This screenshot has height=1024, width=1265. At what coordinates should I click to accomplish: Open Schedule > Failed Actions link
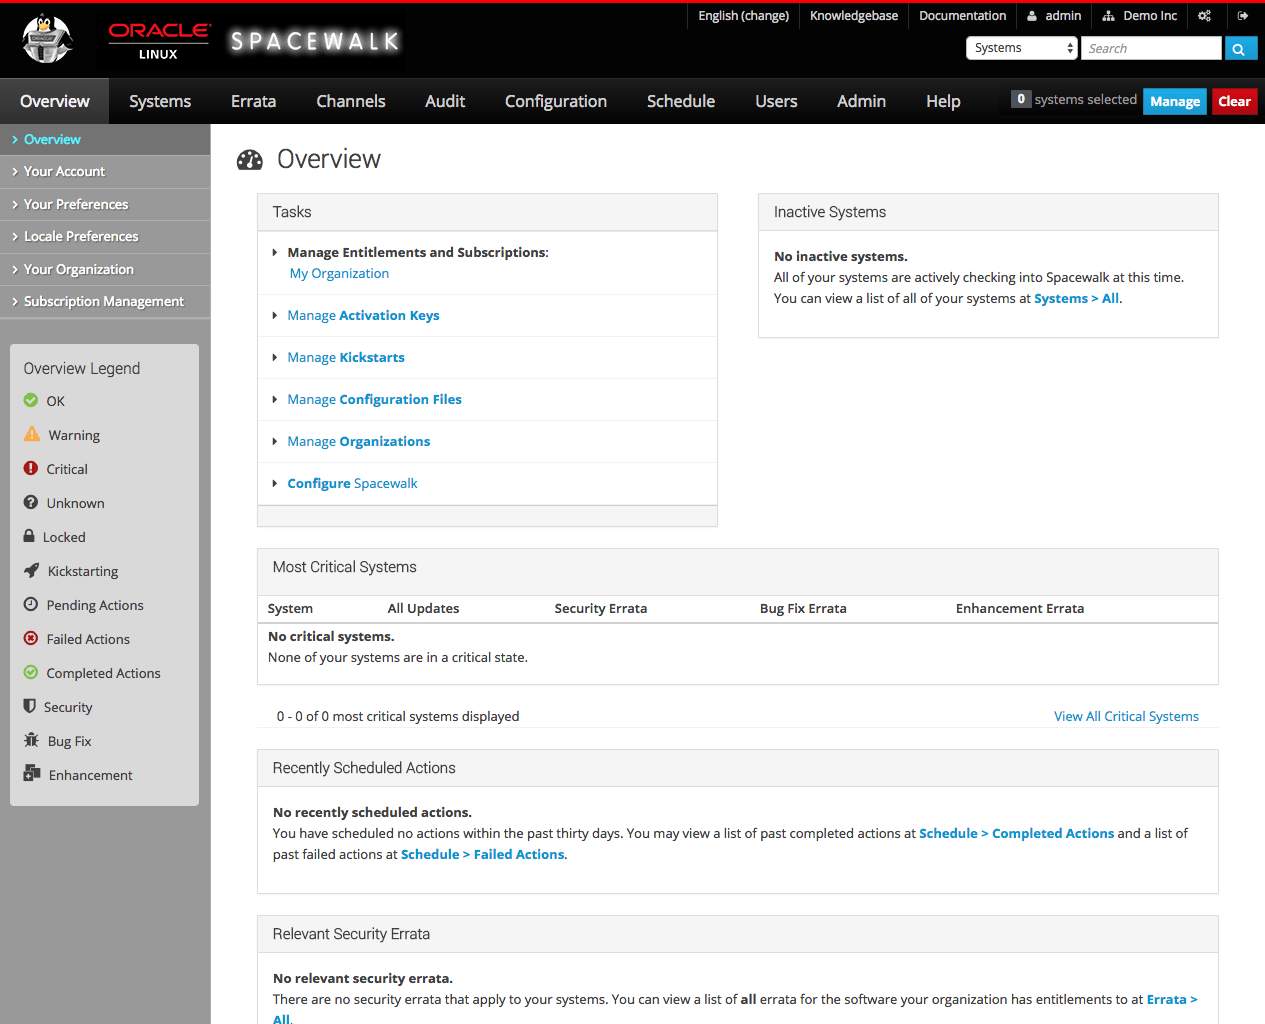click(x=483, y=855)
